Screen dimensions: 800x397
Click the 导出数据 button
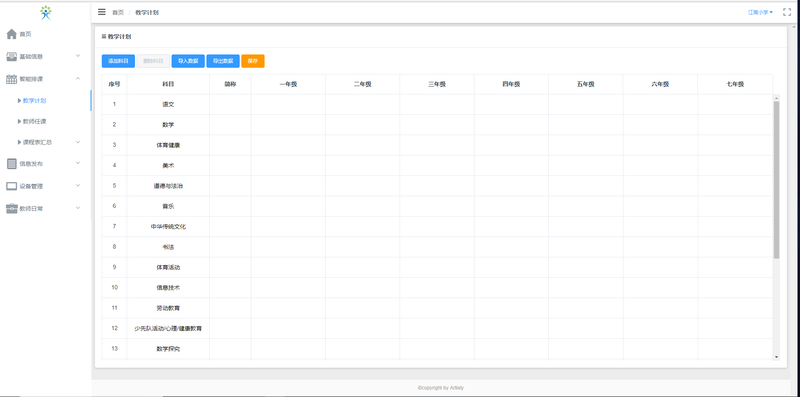click(223, 61)
